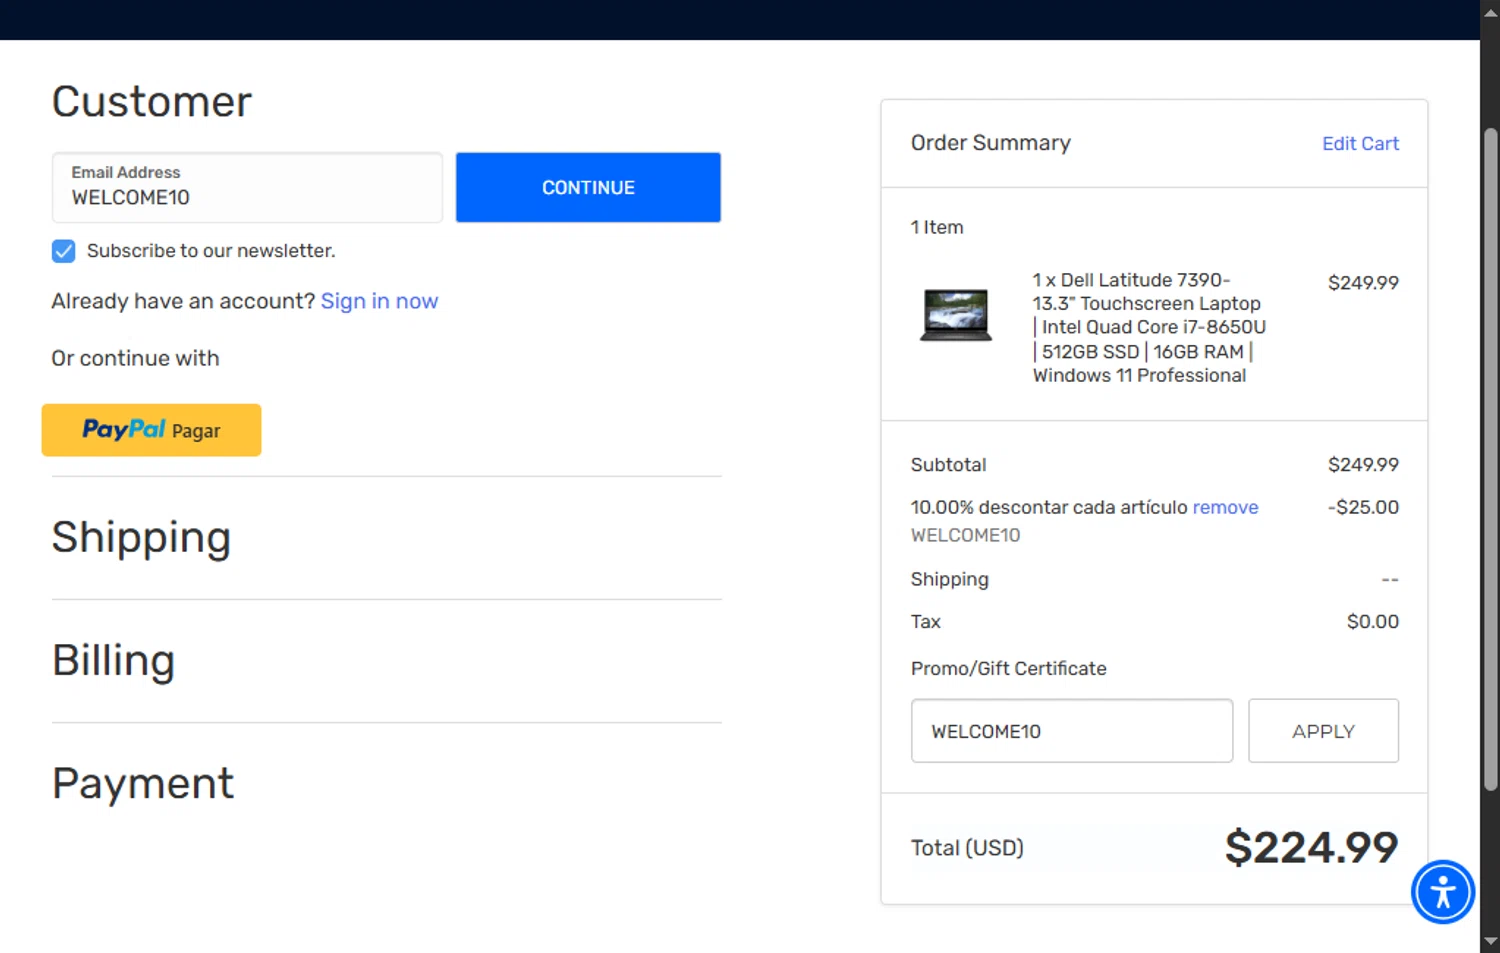
Task: Click the Dell Latitude laptop thumbnail
Action: (956, 315)
